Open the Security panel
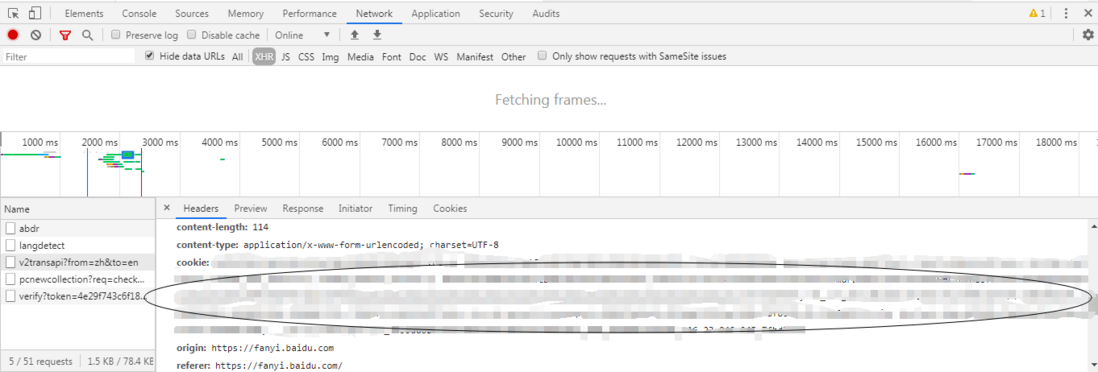The height and width of the screenshot is (372, 1098). click(496, 13)
